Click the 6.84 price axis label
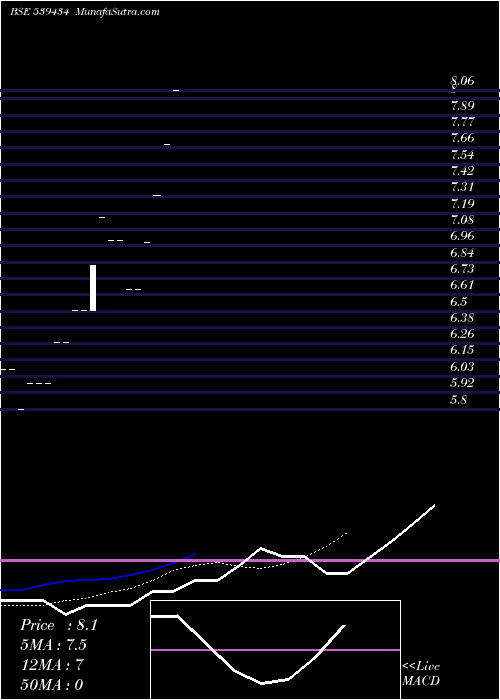The height and width of the screenshot is (700, 500). tap(462, 254)
